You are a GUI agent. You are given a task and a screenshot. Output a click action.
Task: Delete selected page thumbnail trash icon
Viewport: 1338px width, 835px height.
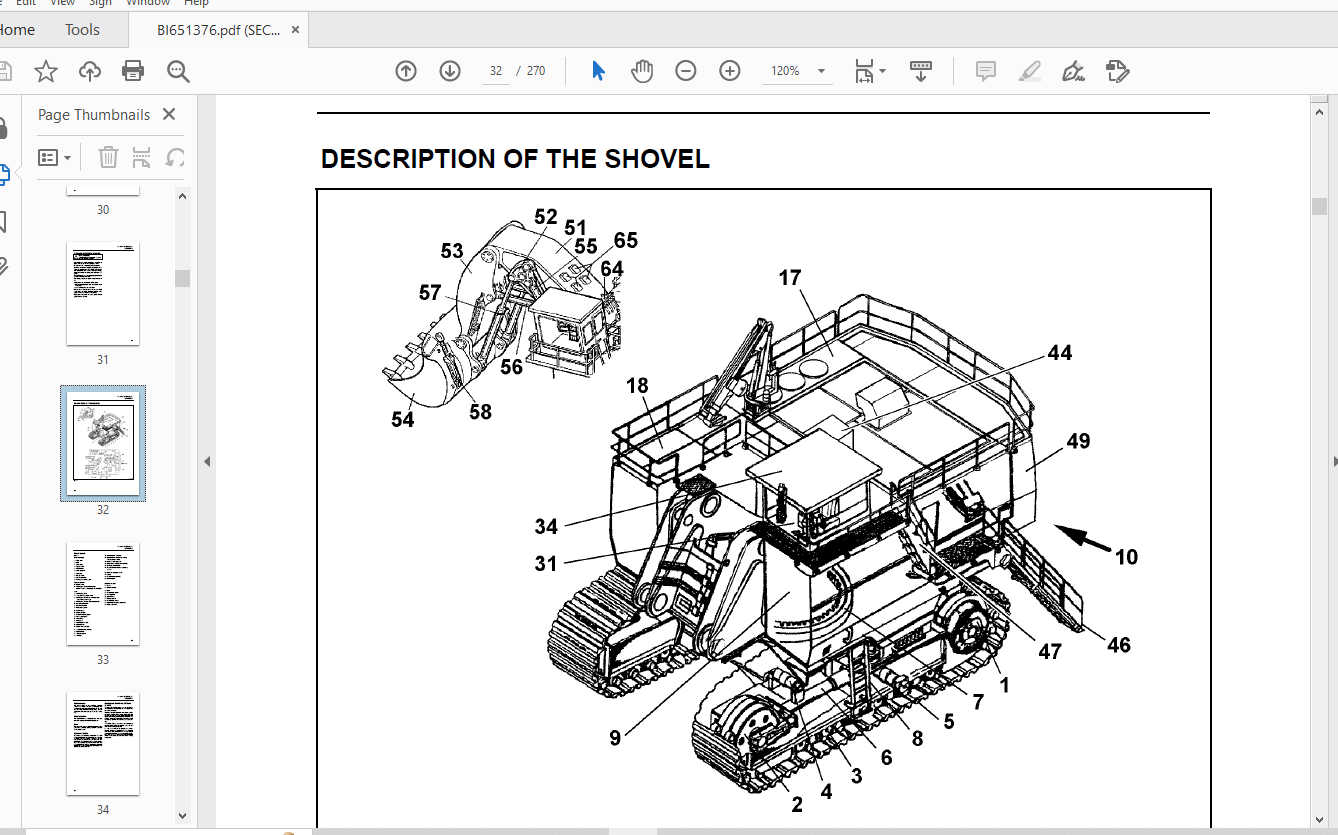[x=108, y=157]
